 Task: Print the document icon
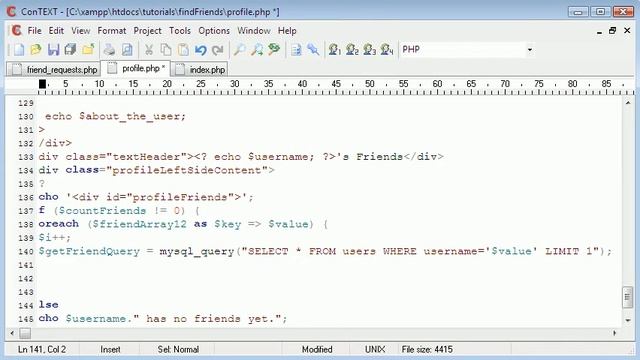(x=109, y=50)
